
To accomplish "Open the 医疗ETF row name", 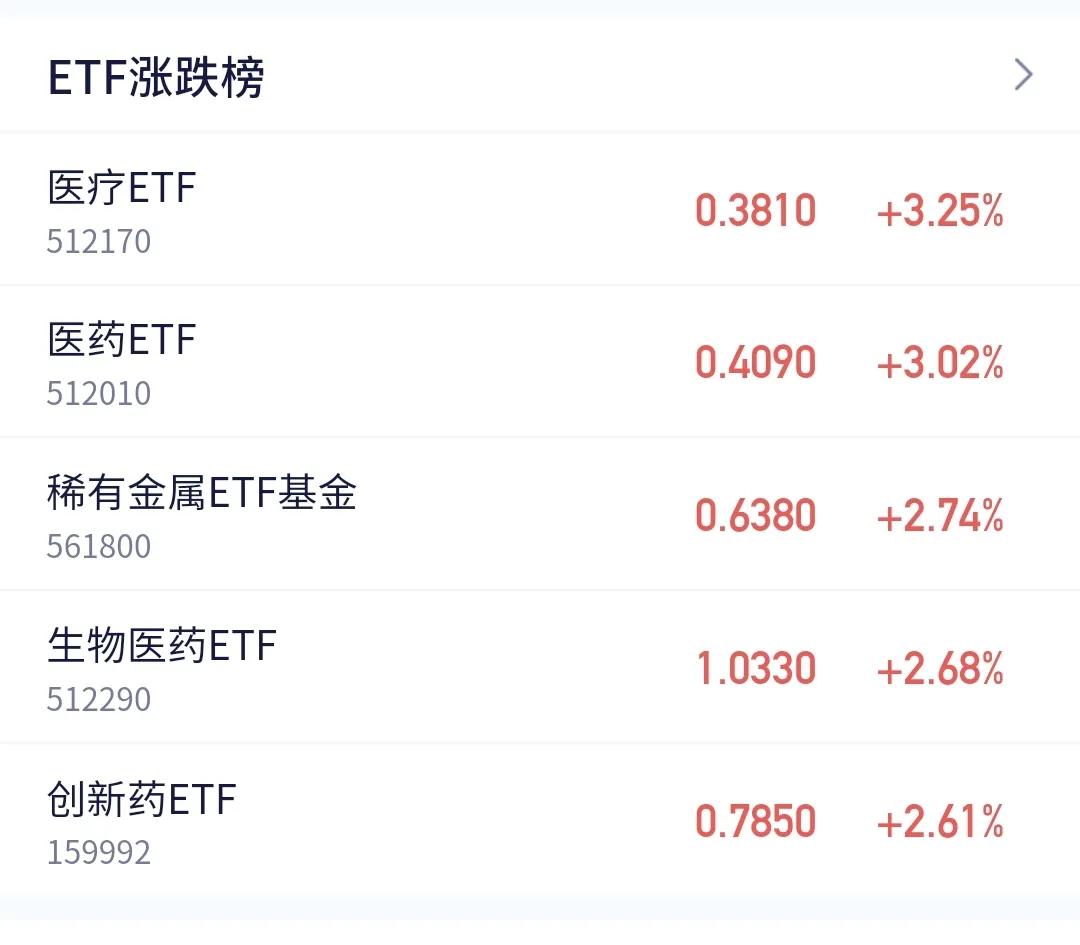I will click(122, 187).
